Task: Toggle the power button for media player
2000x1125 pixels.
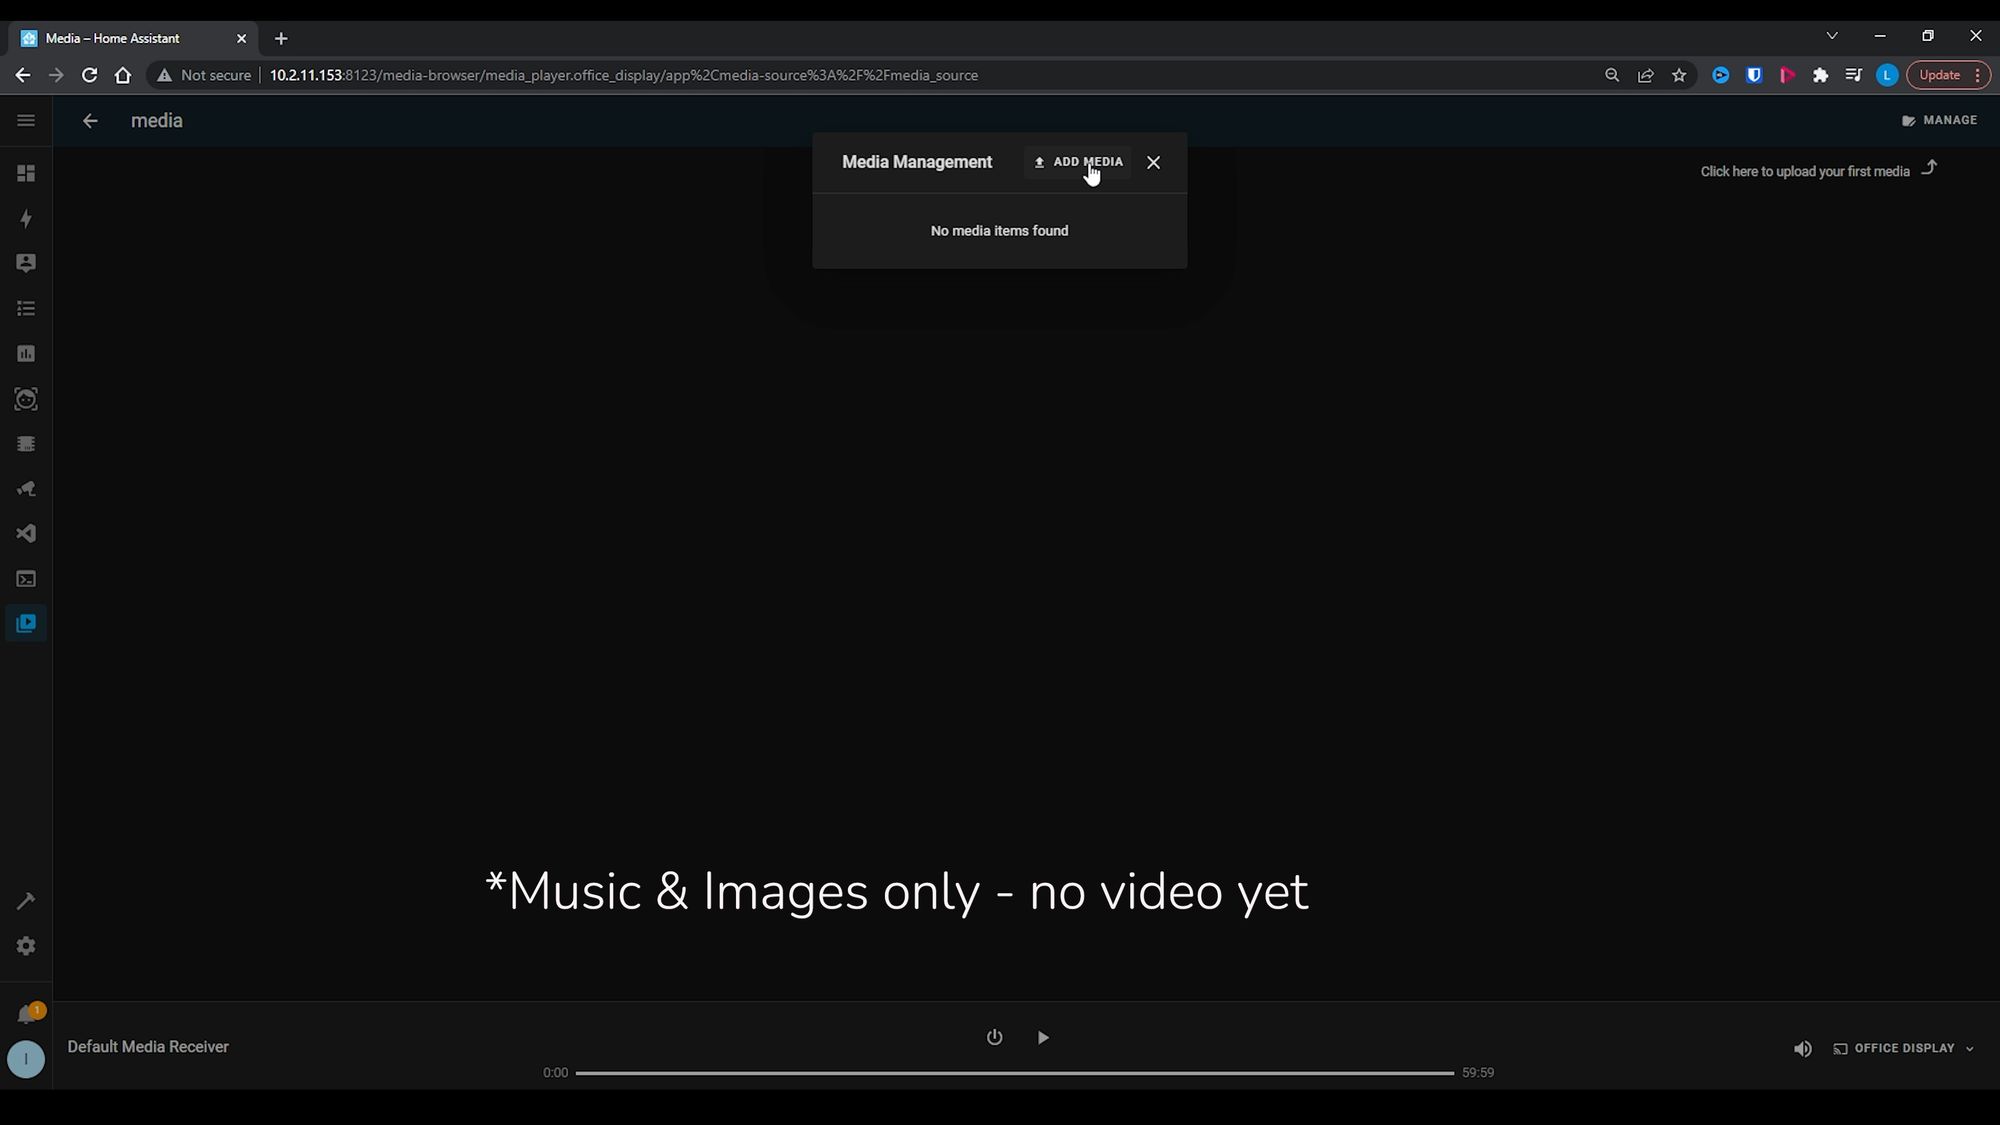Action: tap(995, 1037)
